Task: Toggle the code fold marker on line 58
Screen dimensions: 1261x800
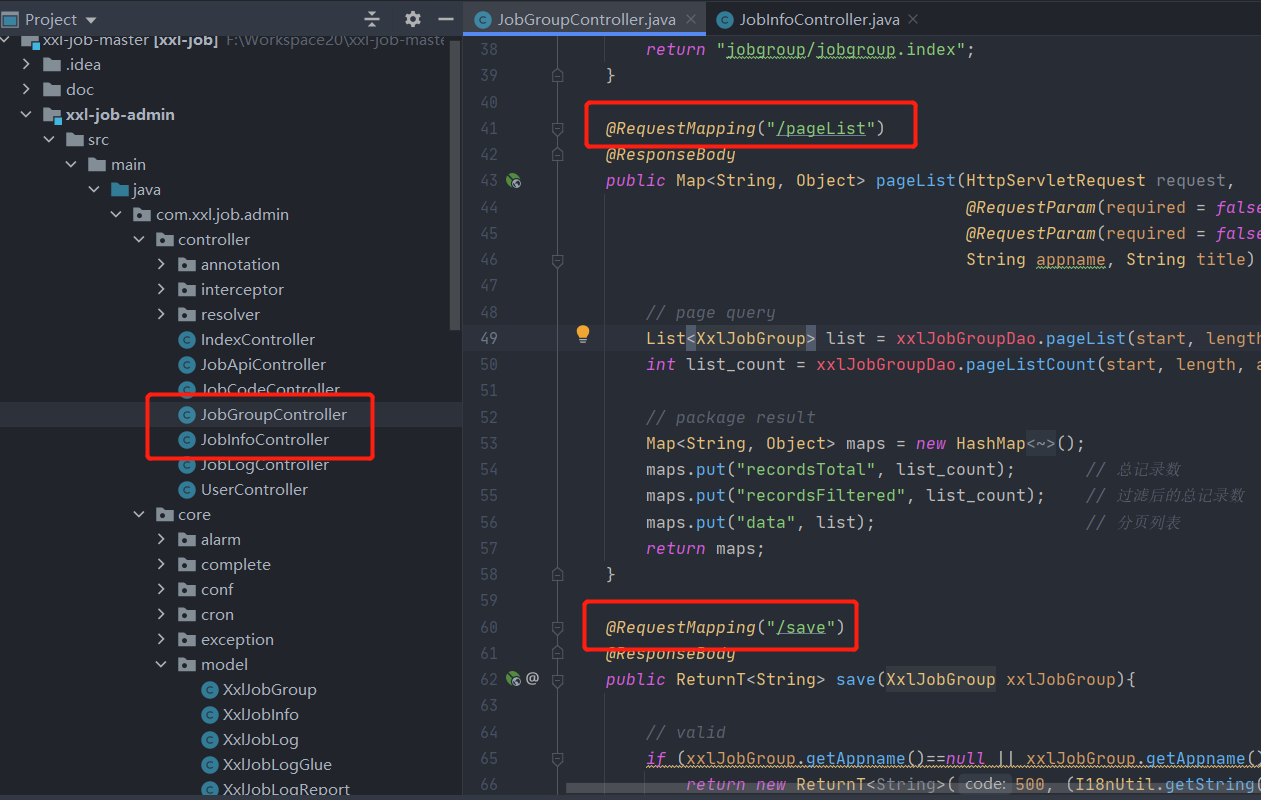Action: tap(558, 574)
